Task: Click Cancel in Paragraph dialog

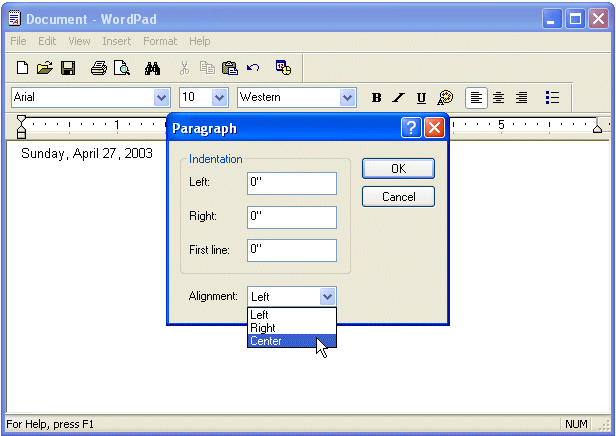Action: 398,196
